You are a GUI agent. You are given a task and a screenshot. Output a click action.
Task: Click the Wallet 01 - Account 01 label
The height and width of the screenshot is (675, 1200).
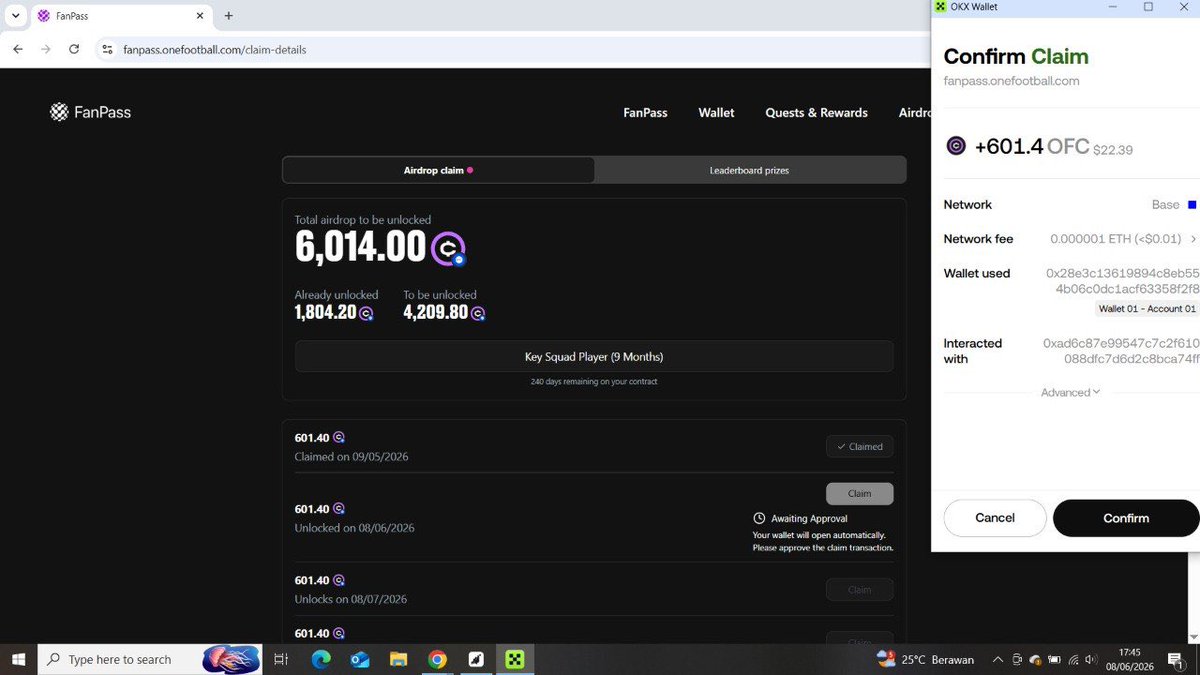[1147, 309]
